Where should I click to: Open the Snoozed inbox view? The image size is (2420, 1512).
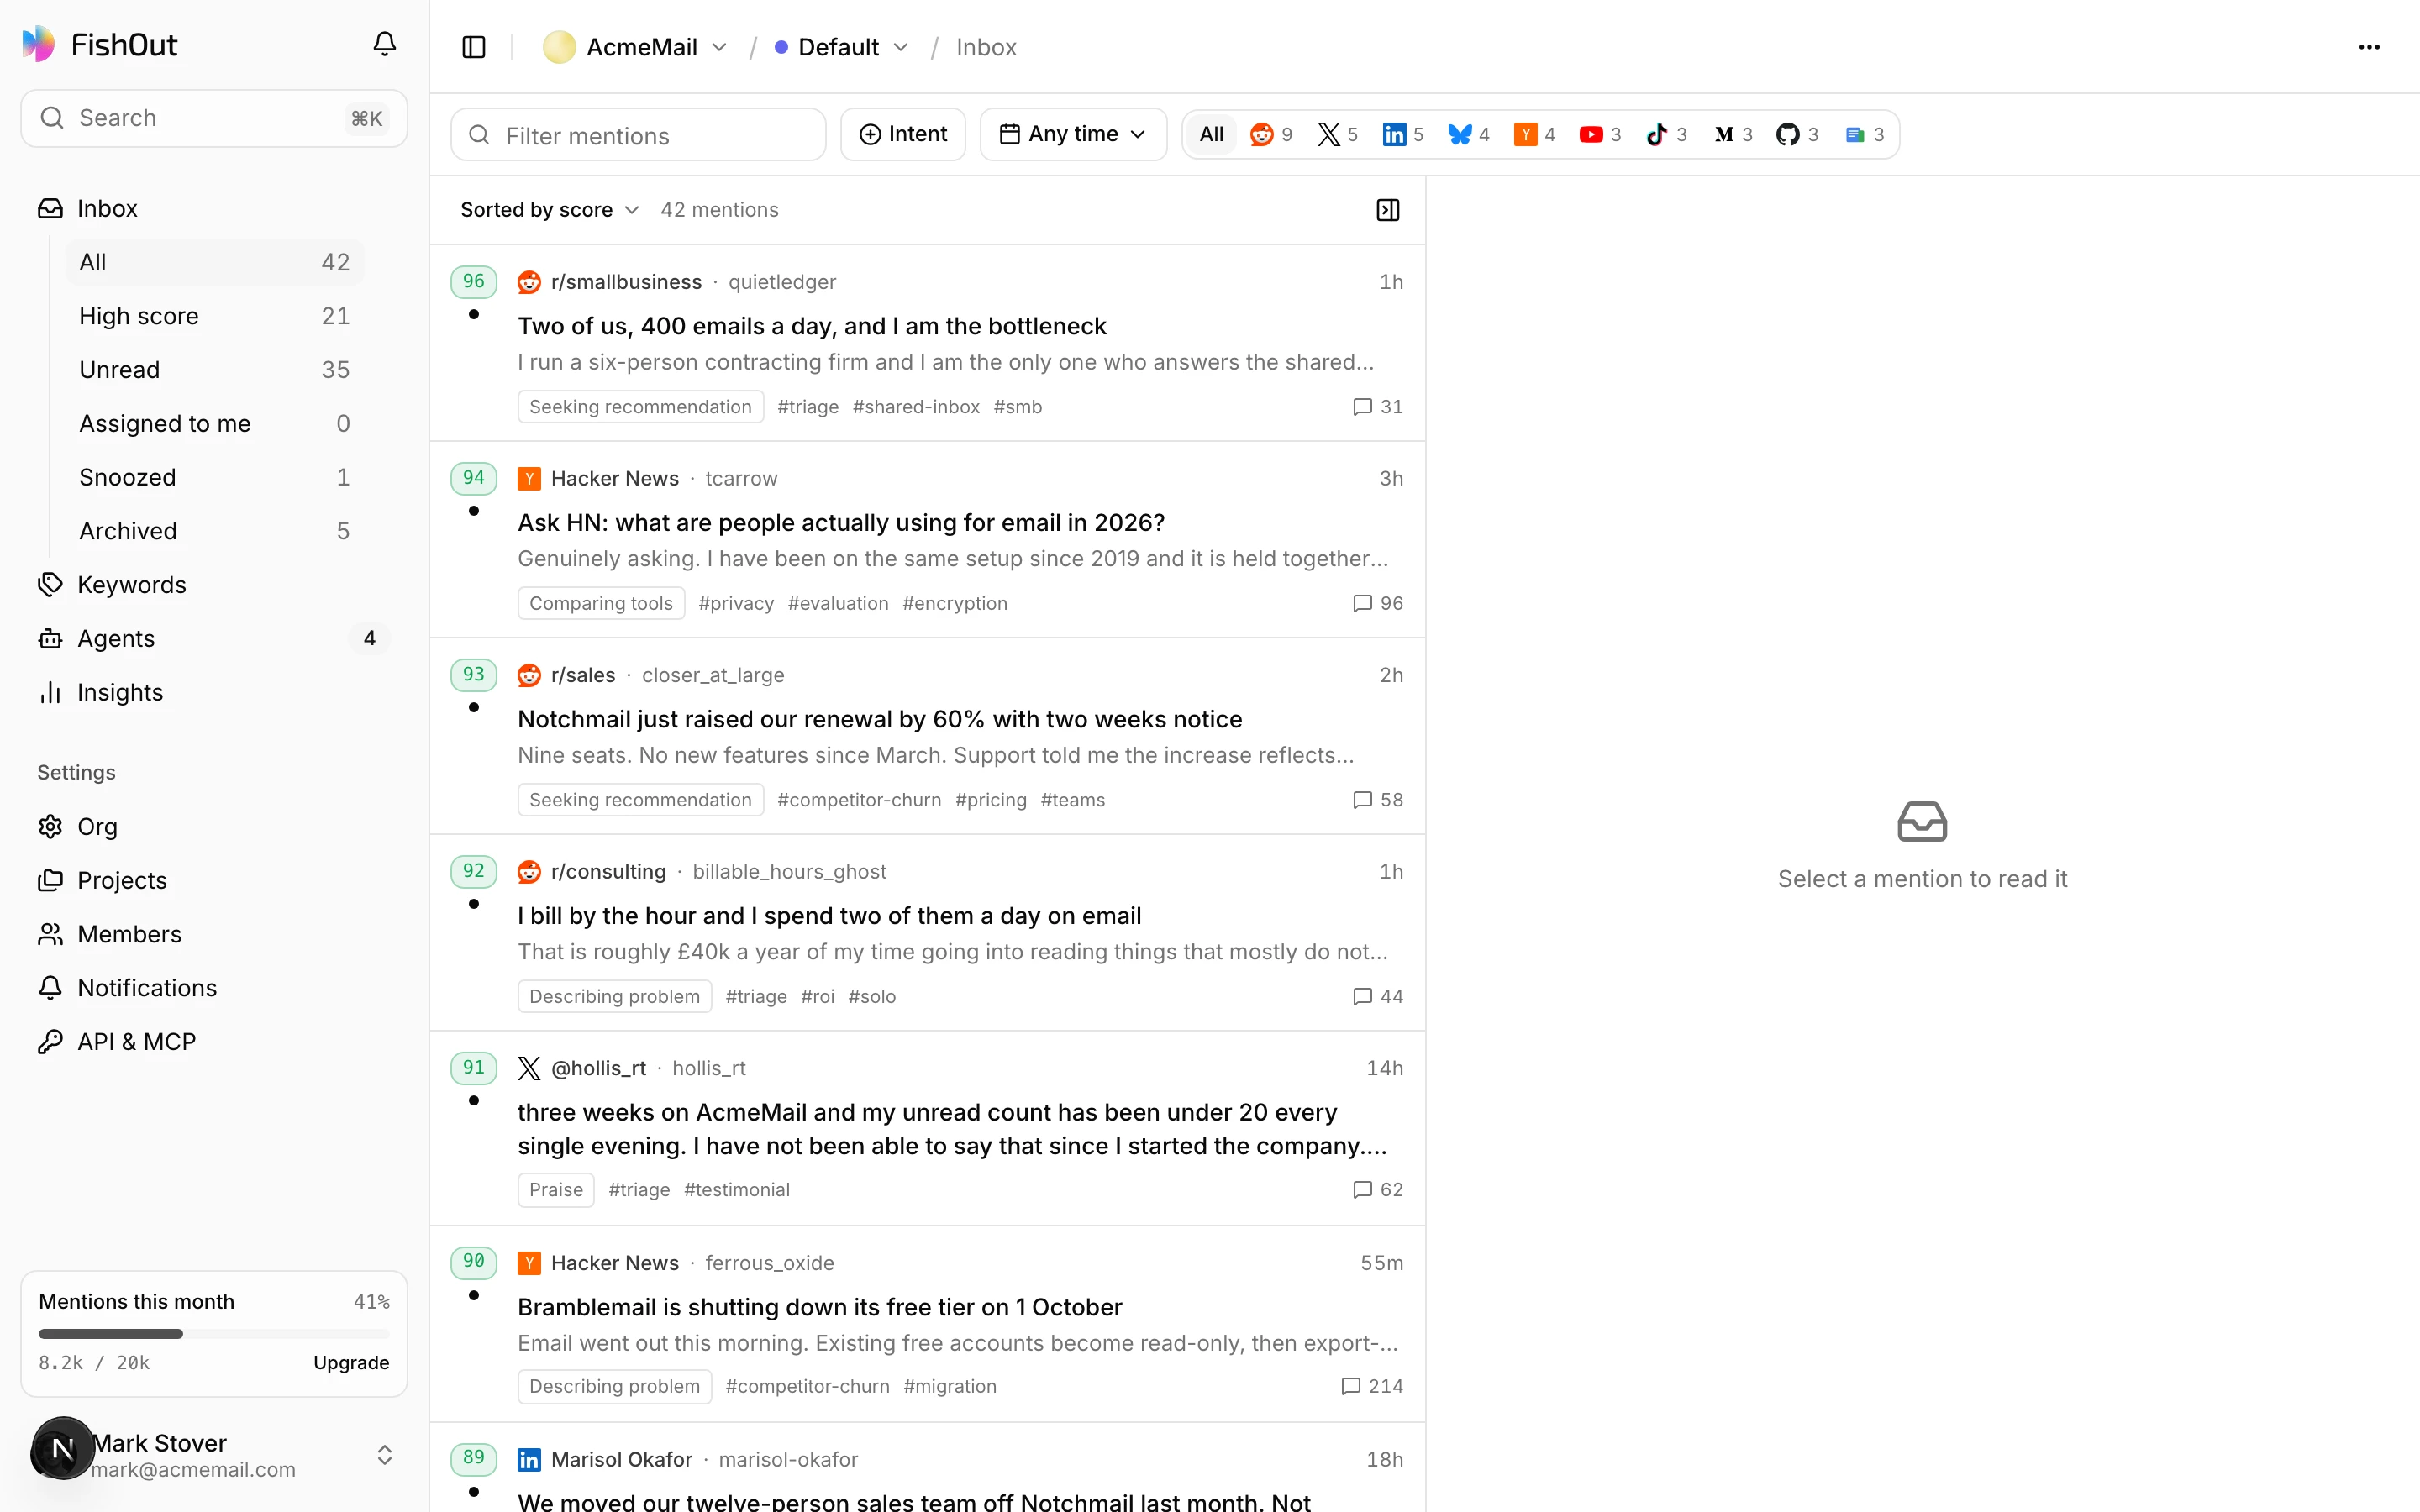(x=214, y=477)
